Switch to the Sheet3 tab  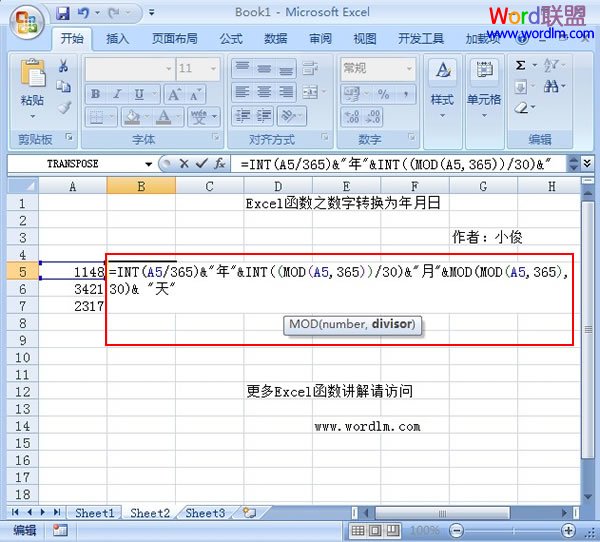tap(205, 513)
